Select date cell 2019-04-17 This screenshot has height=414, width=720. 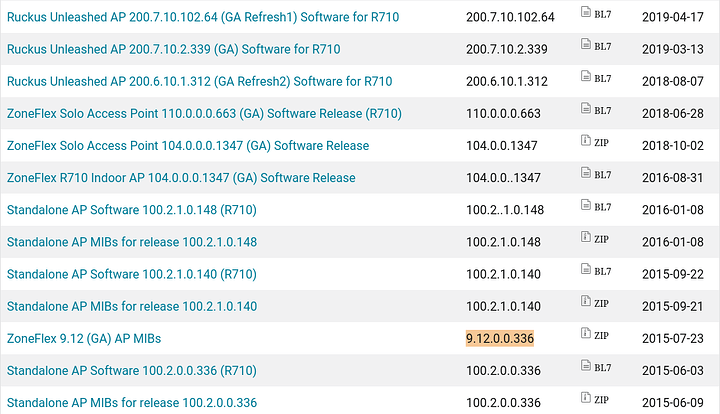pyautogui.click(x=673, y=17)
